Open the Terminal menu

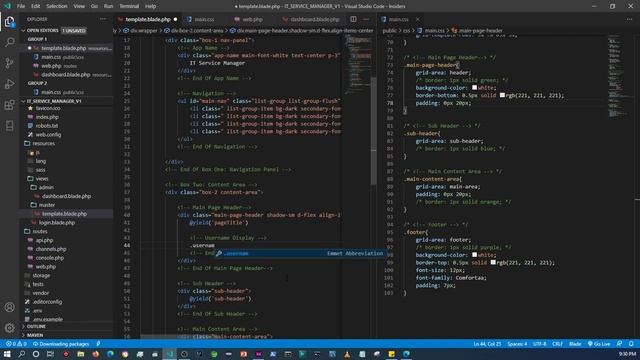(x=129, y=6)
